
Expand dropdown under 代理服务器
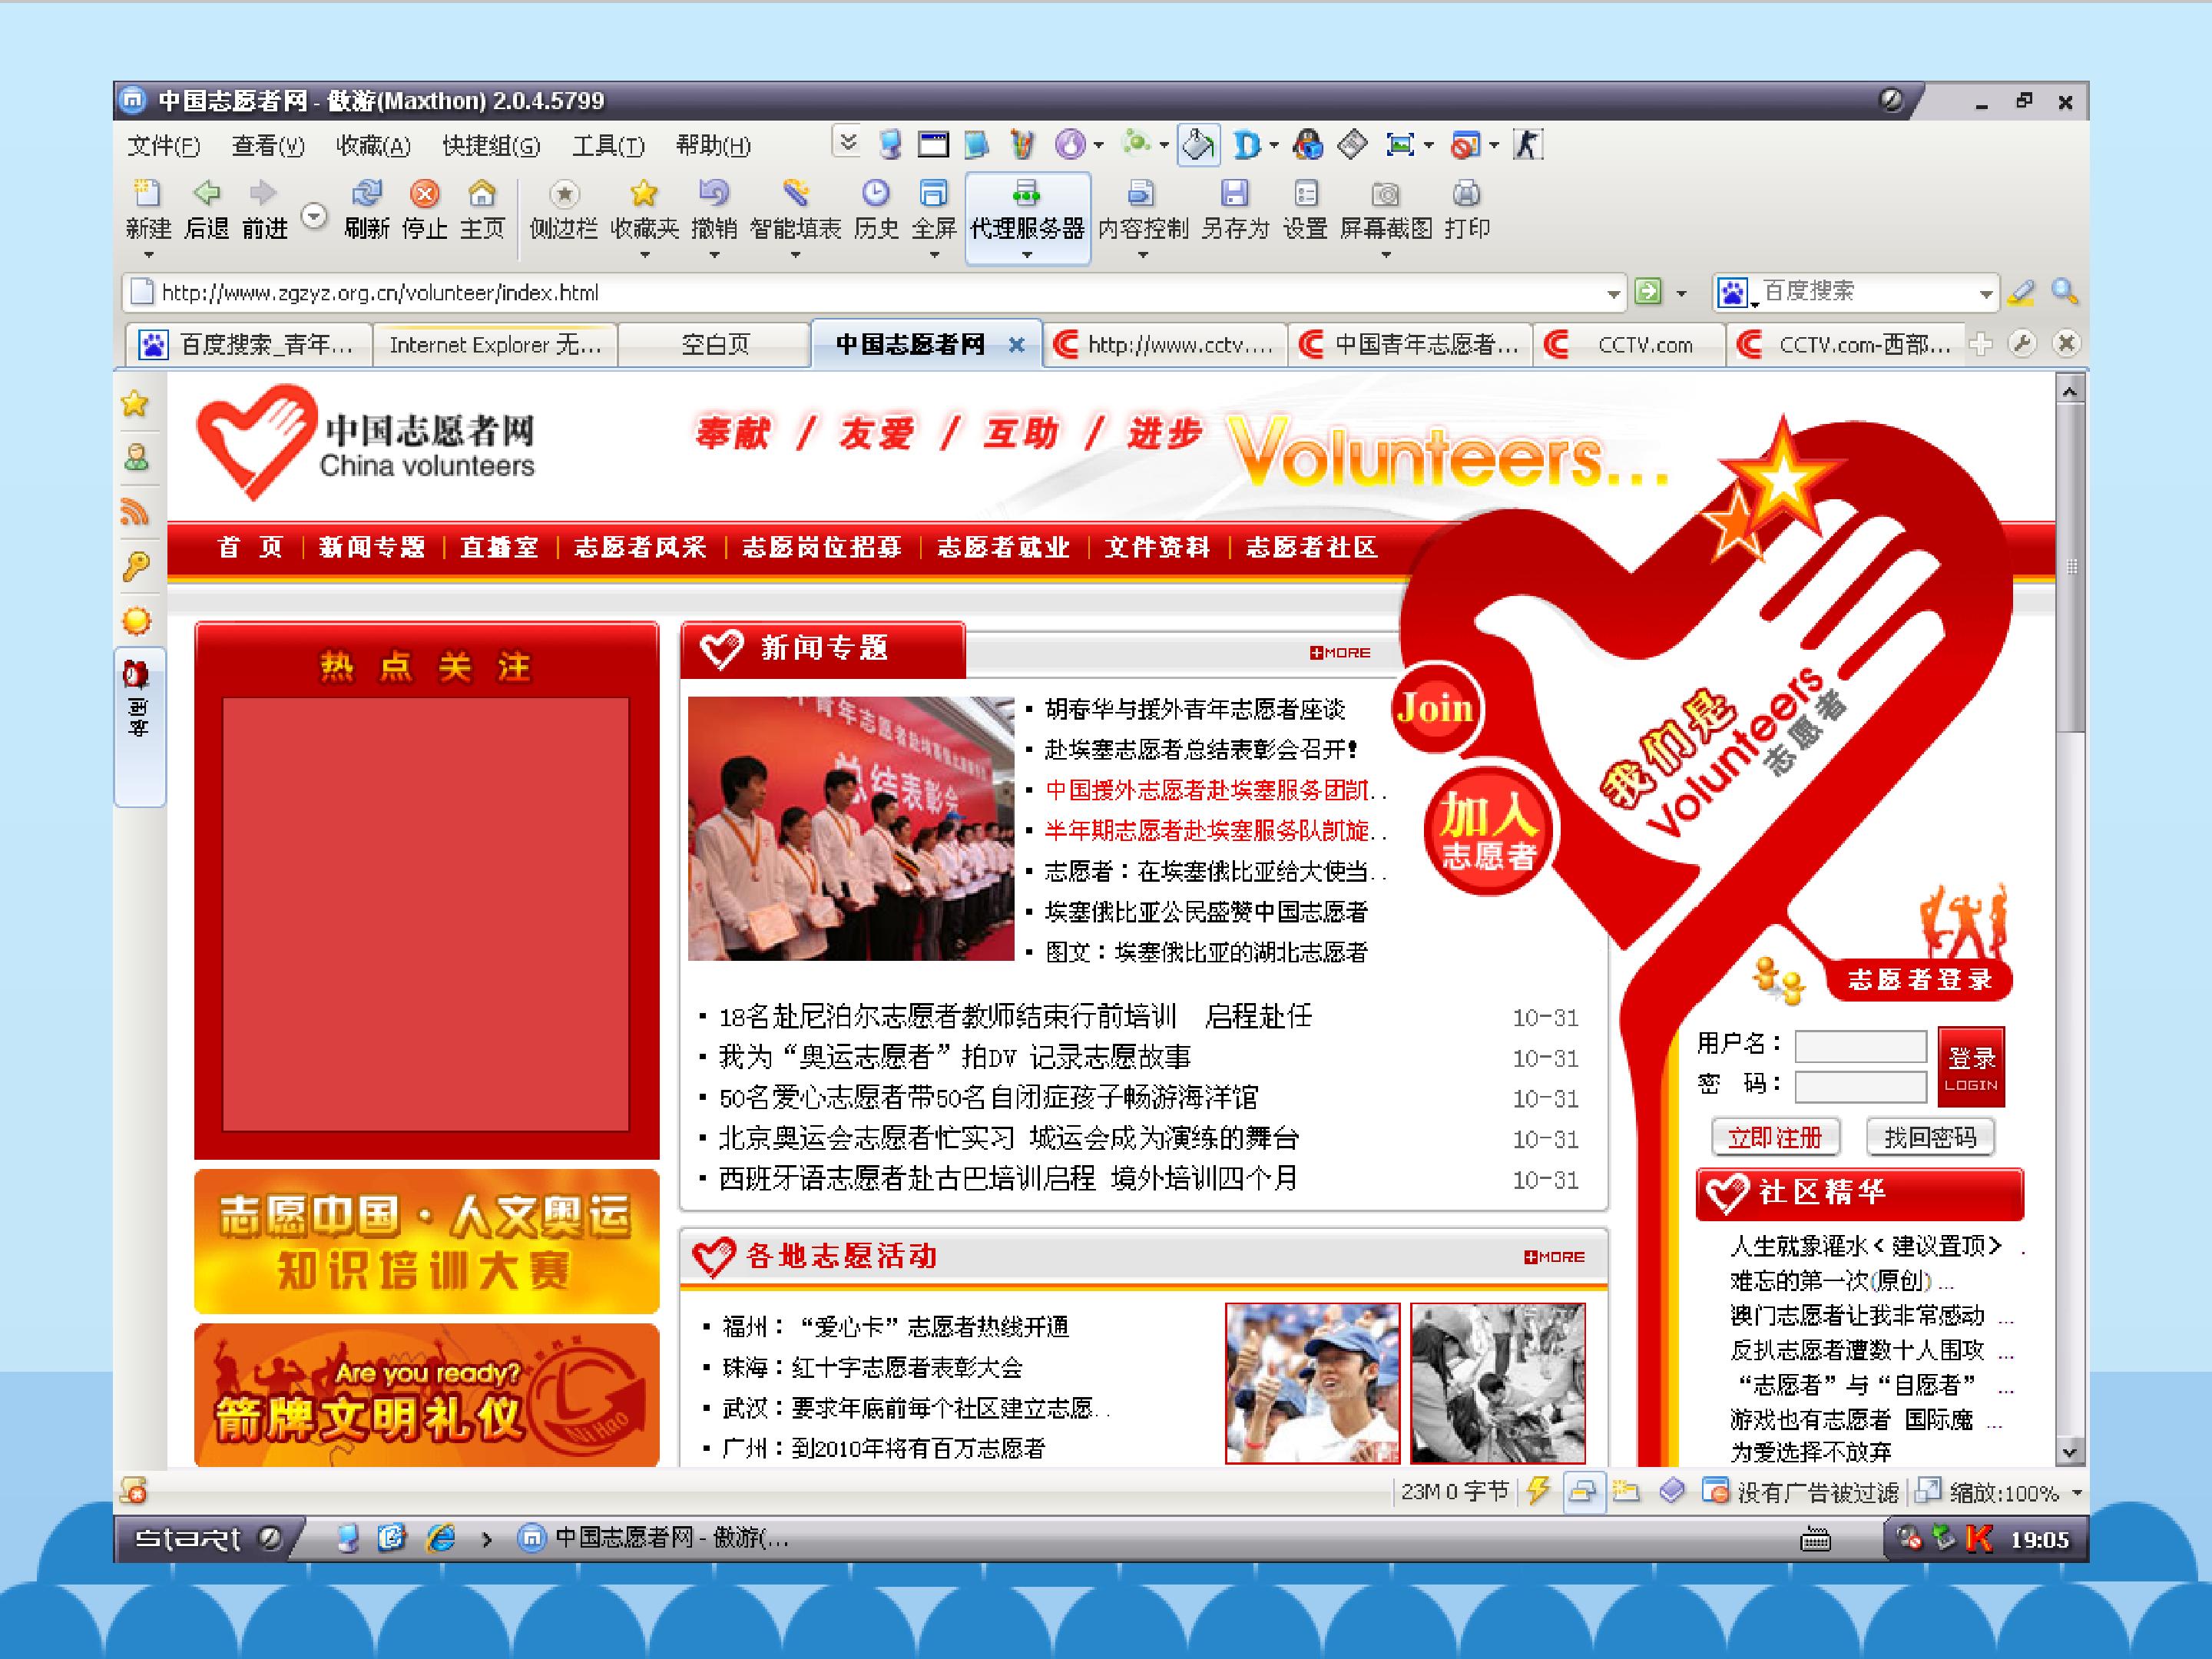tap(1027, 255)
